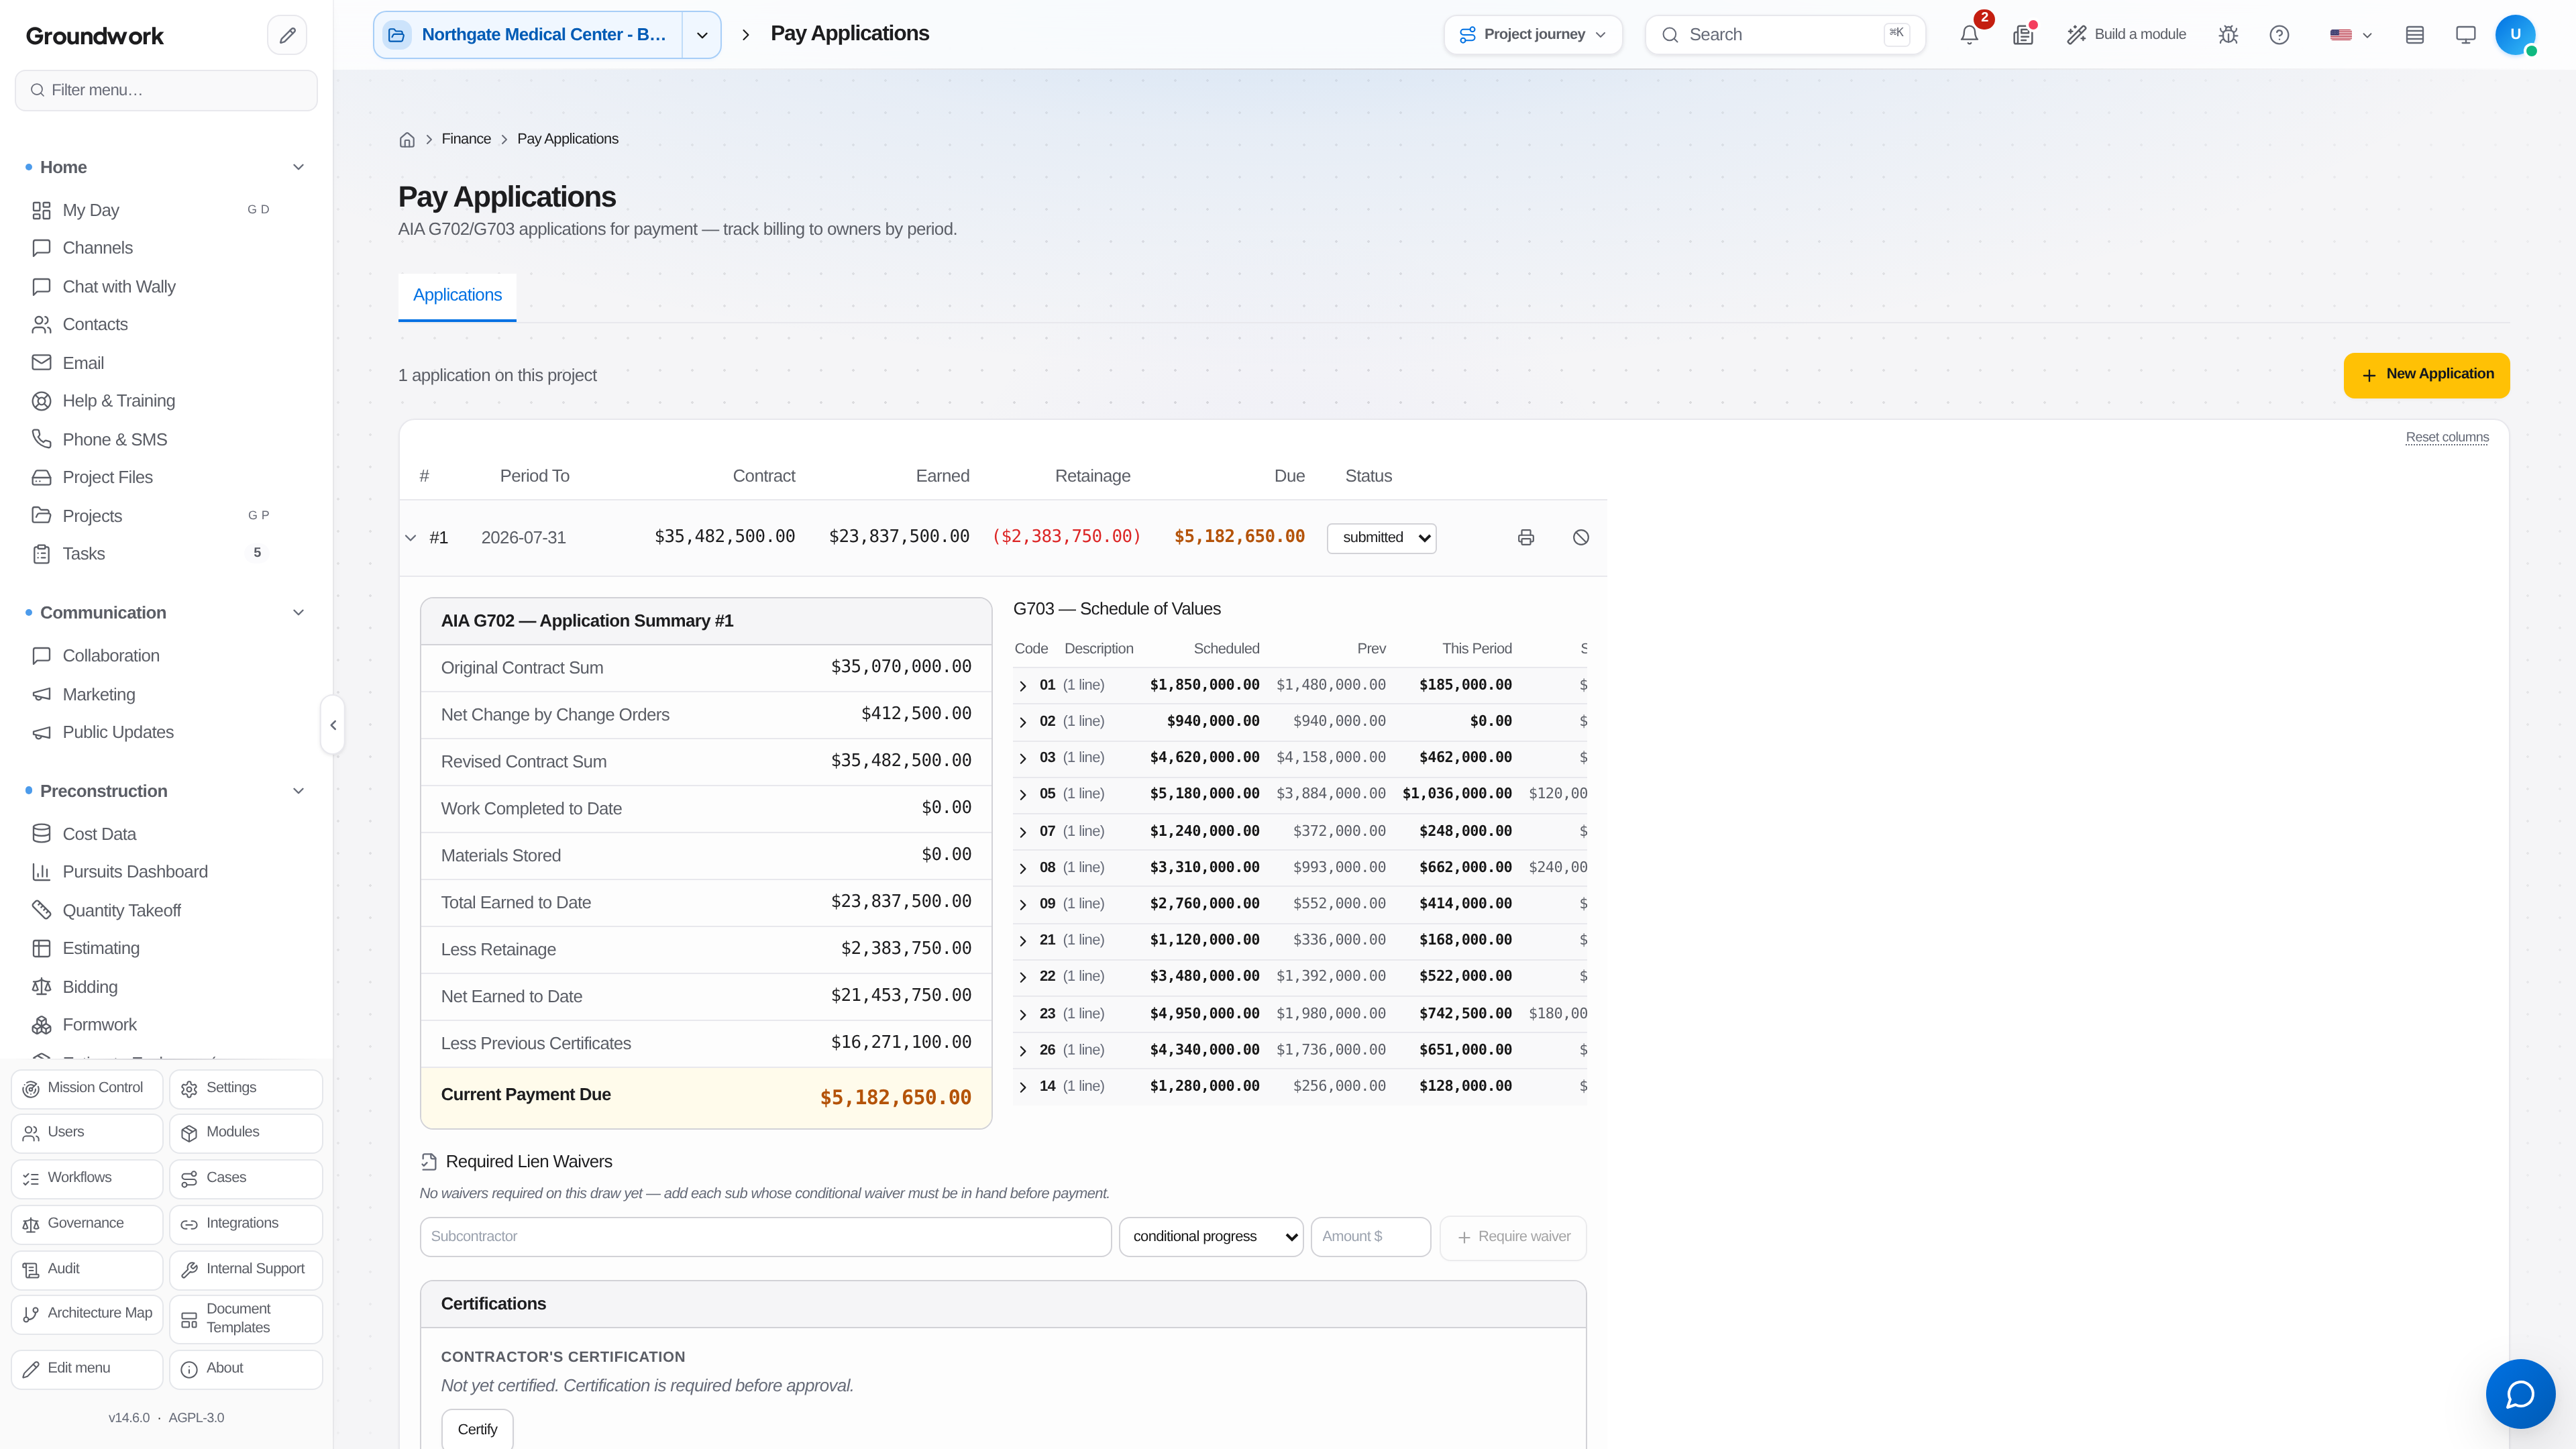Viewport: 2576px width, 1449px height.
Task: Open Settings button in bottom panel
Action: pyautogui.click(x=246, y=1088)
